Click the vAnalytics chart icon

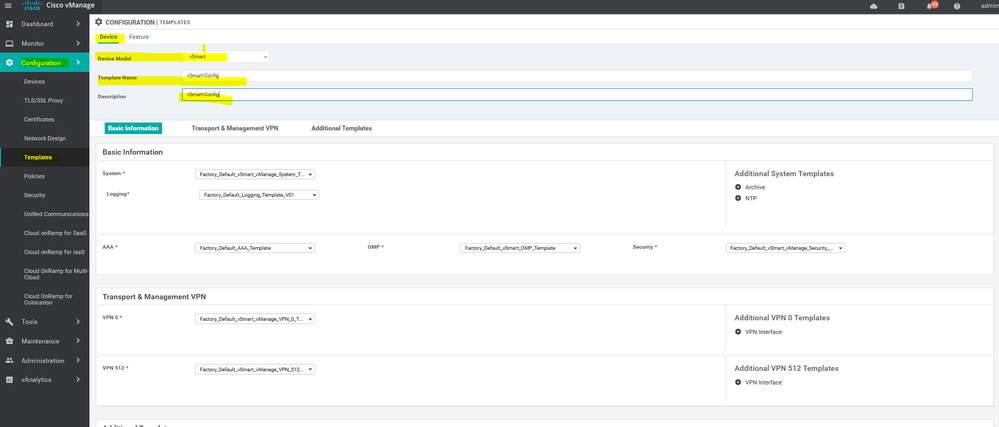tap(10, 379)
